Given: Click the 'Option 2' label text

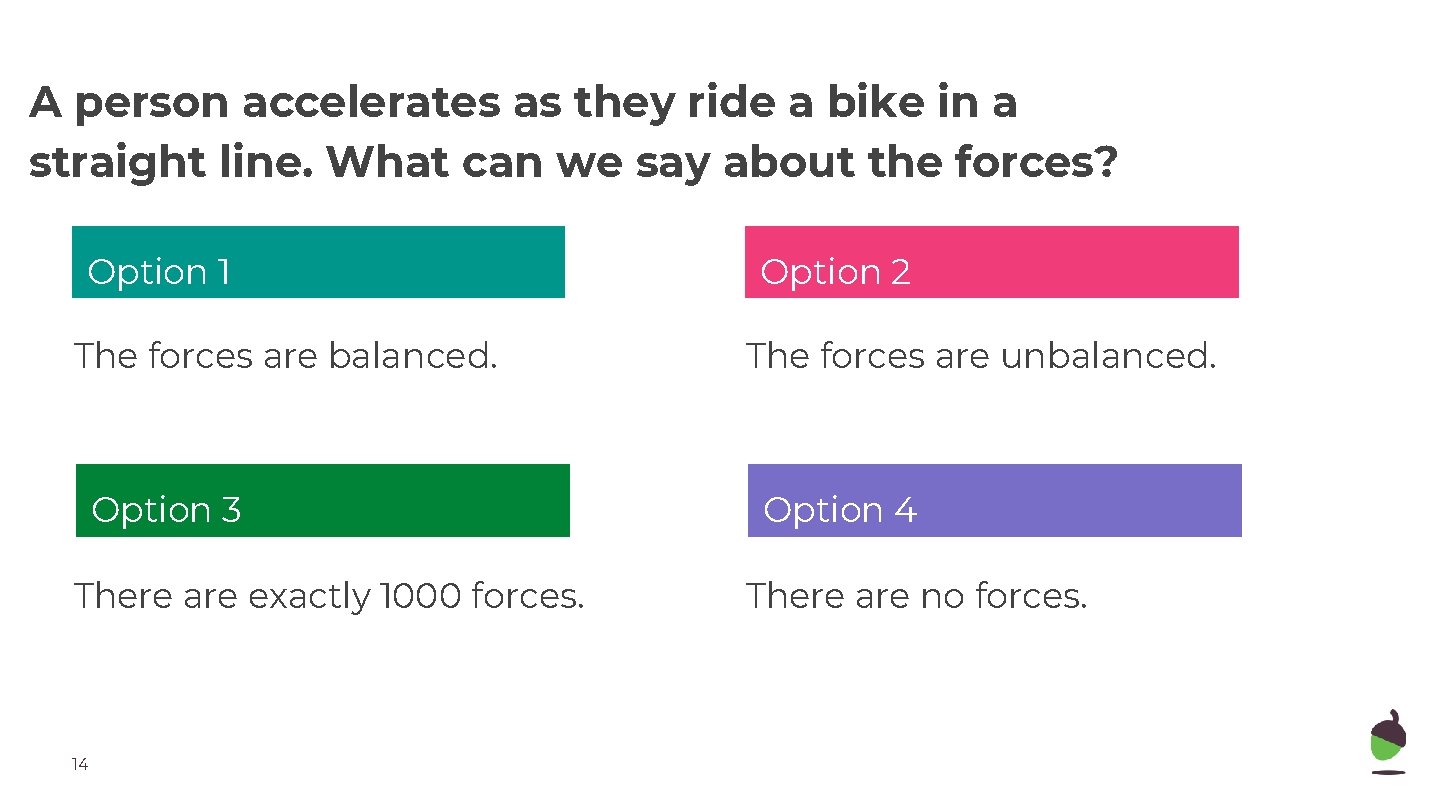Looking at the screenshot, I should pos(835,272).
